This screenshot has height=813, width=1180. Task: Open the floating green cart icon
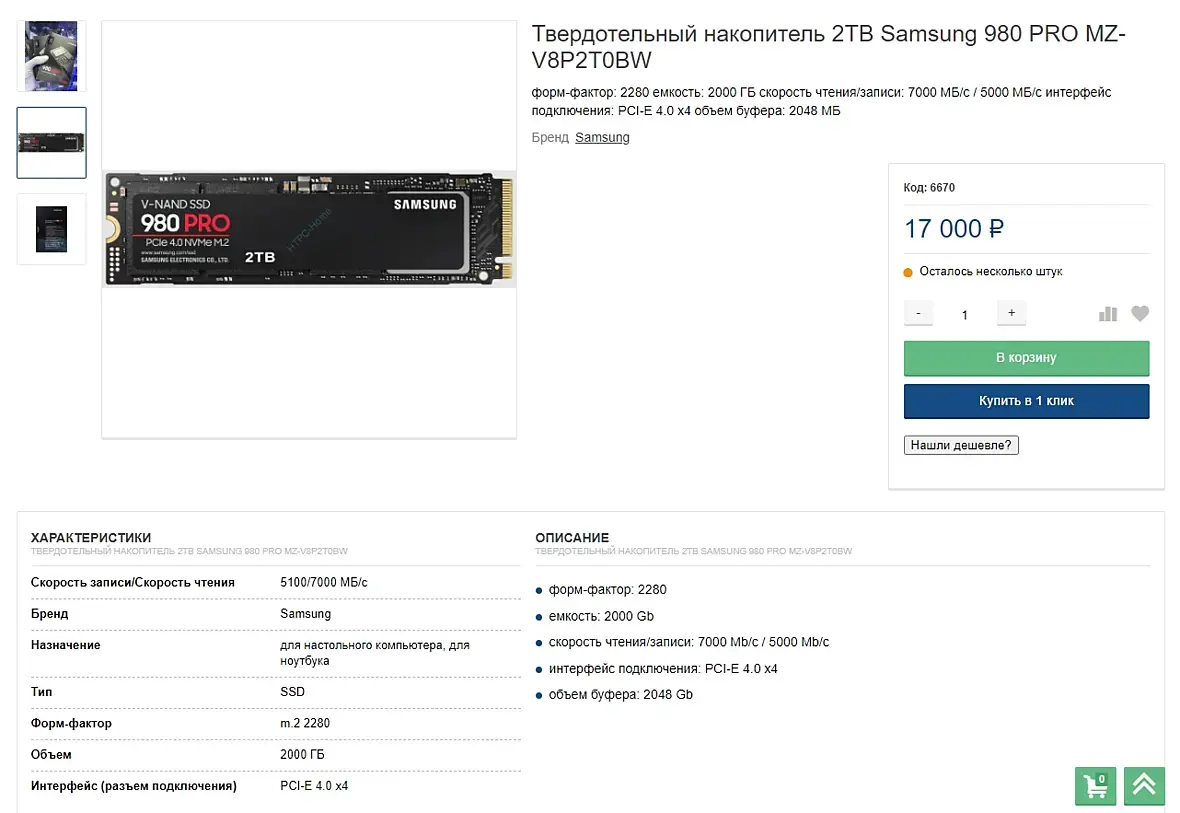click(1095, 786)
